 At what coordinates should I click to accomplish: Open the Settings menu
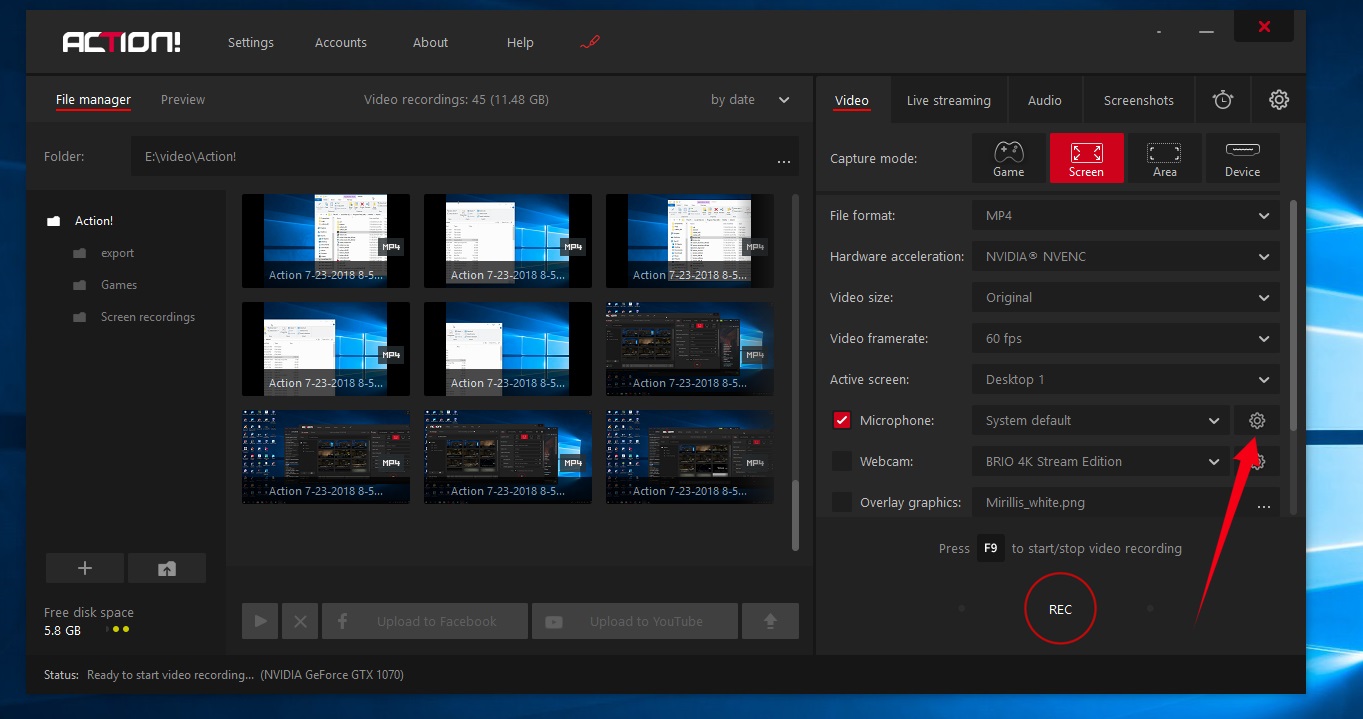[251, 43]
